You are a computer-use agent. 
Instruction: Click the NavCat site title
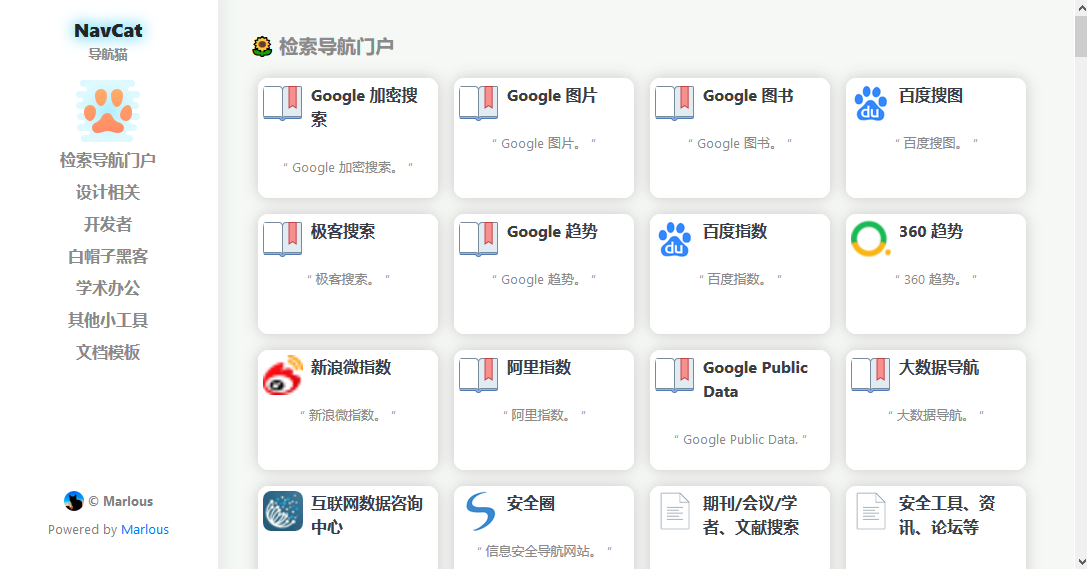tap(108, 30)
